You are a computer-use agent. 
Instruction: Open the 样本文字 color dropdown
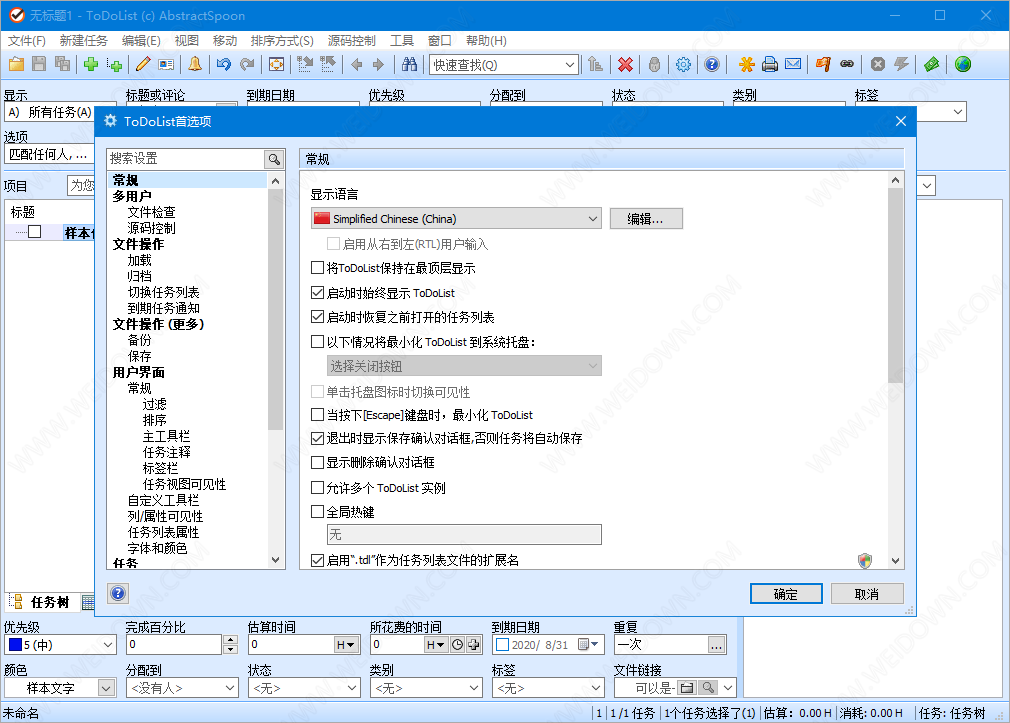click(x=106, y=688)
